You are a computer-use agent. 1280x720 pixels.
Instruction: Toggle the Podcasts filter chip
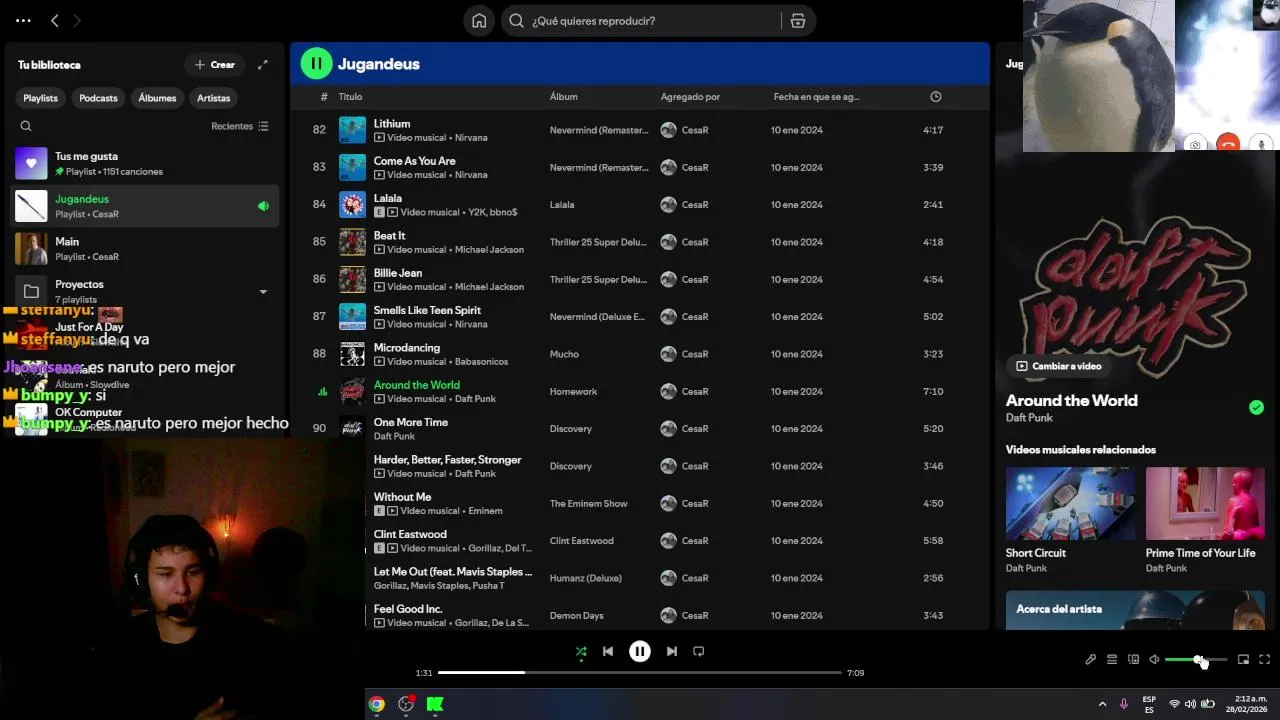pos(98,98)
